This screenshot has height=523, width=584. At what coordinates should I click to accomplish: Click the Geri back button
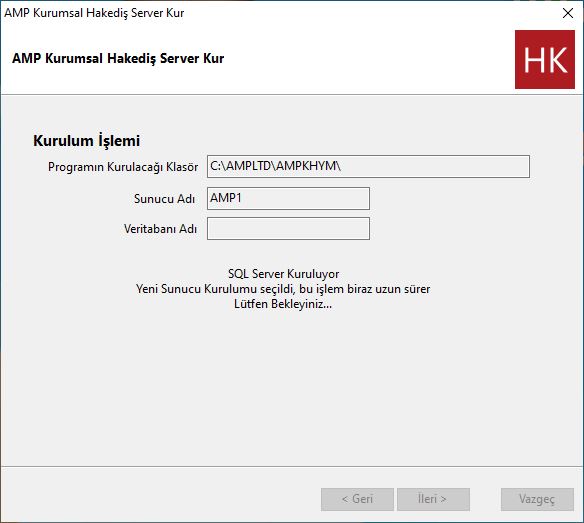click(357, 499)
